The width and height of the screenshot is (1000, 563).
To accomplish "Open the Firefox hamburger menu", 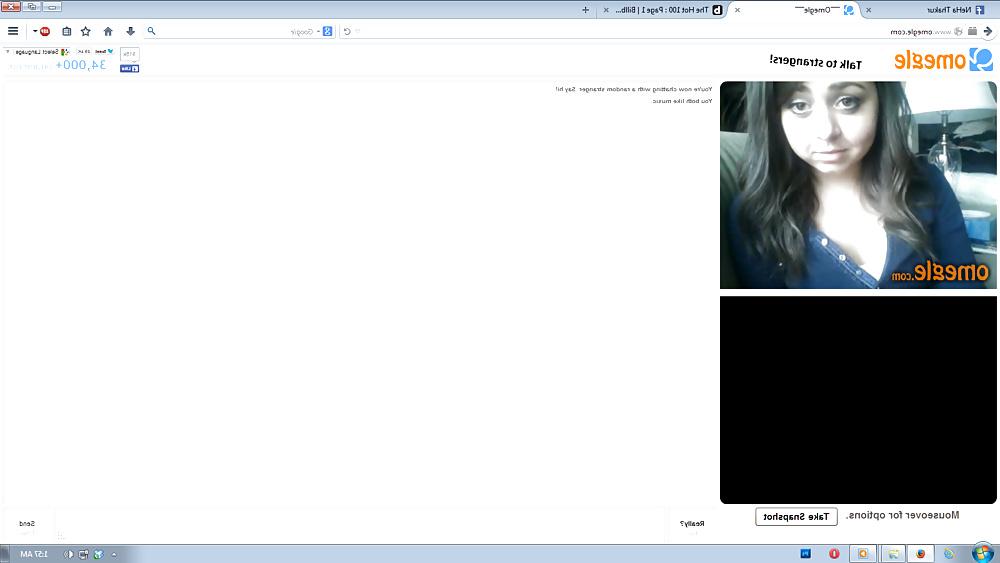I will point(13,31).
